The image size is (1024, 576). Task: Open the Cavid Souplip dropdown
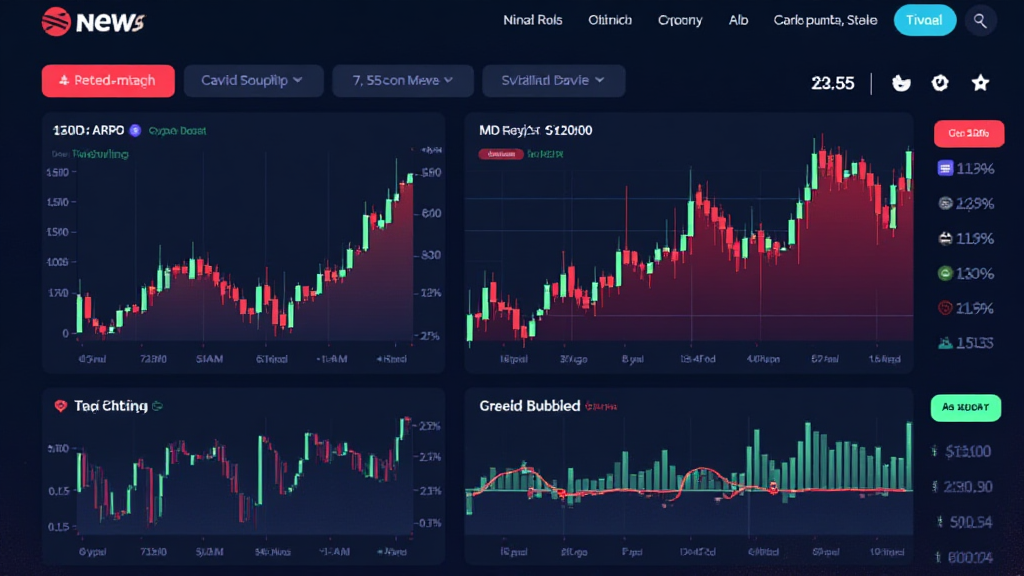pyautogui.click(x=253, y=80)
